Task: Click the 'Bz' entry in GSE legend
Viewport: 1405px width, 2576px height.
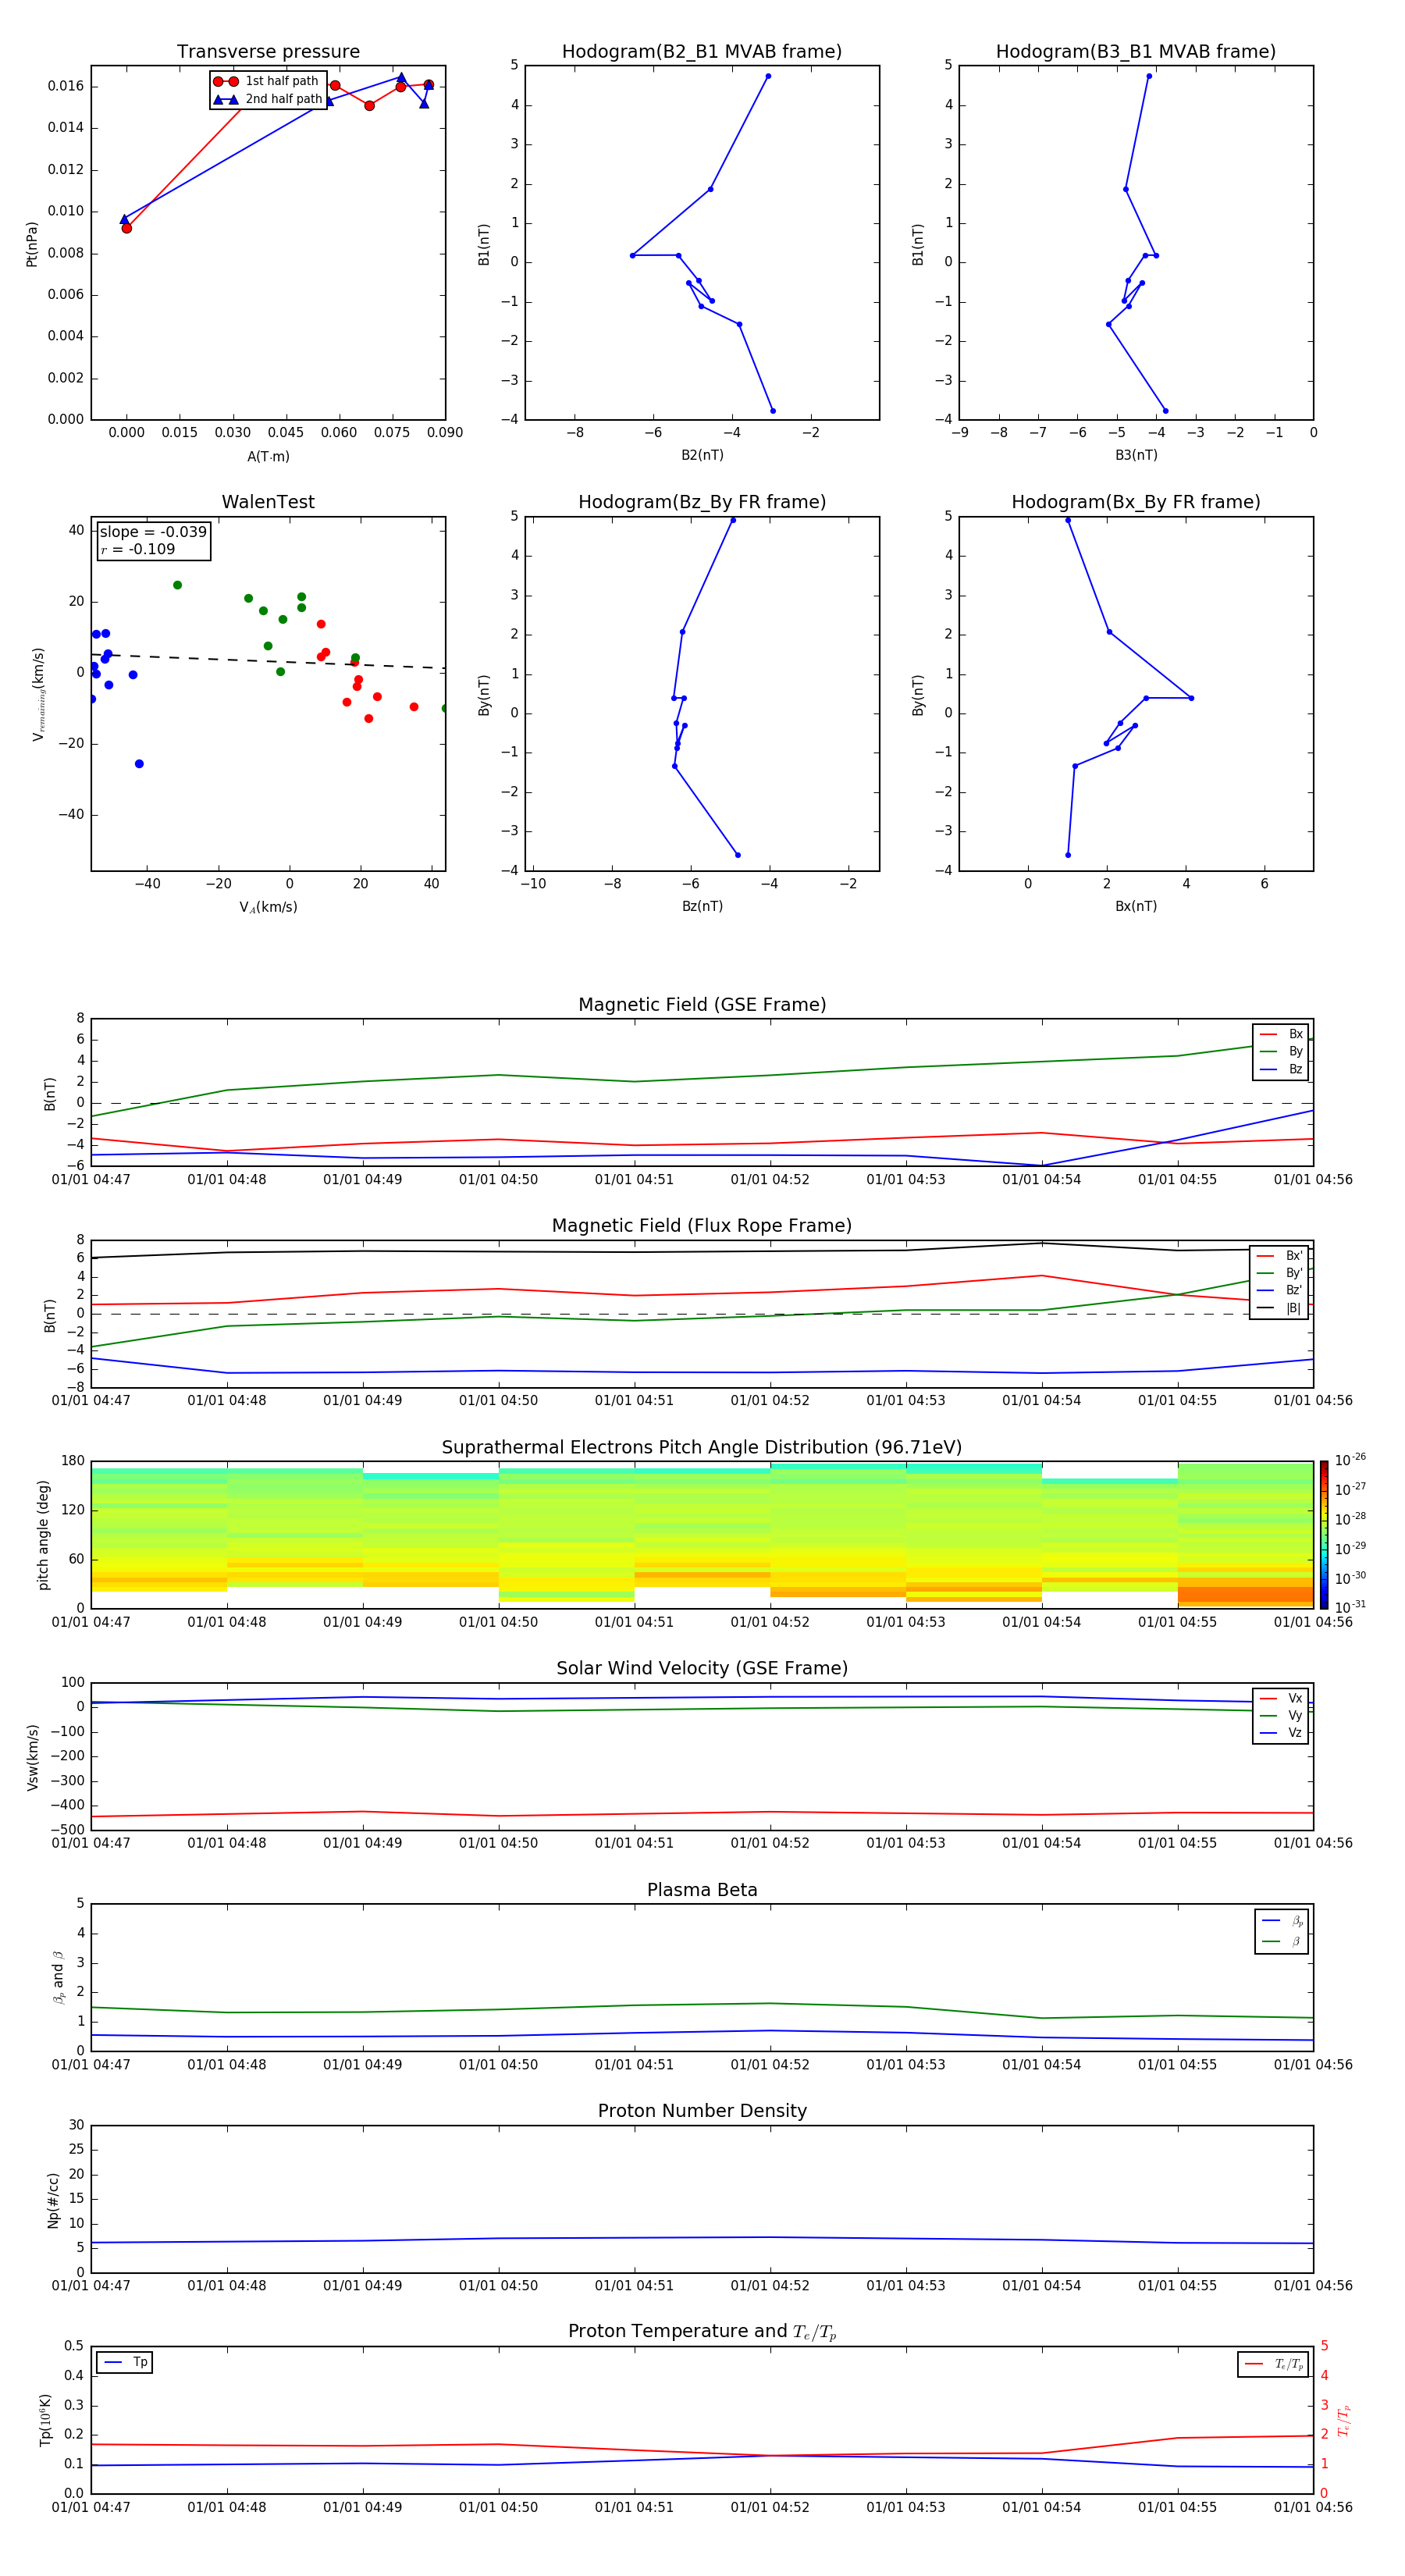Action: (x=1281, y=1069)
